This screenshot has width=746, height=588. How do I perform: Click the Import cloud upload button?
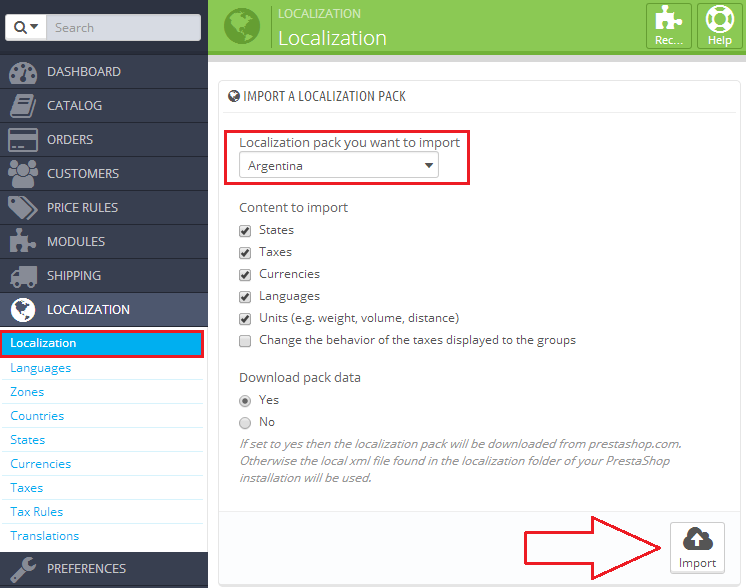[697, 548]
